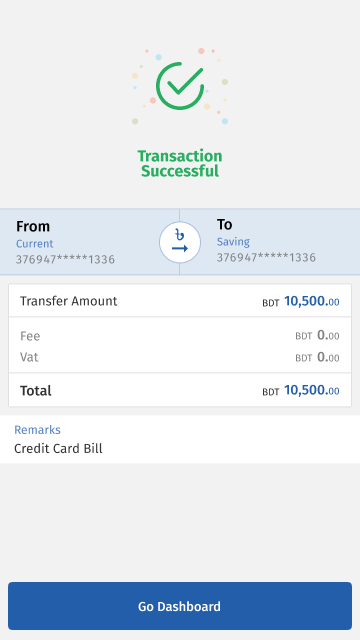Tap the Current account type text
This screenshot has height=640, width=360.
35,244
